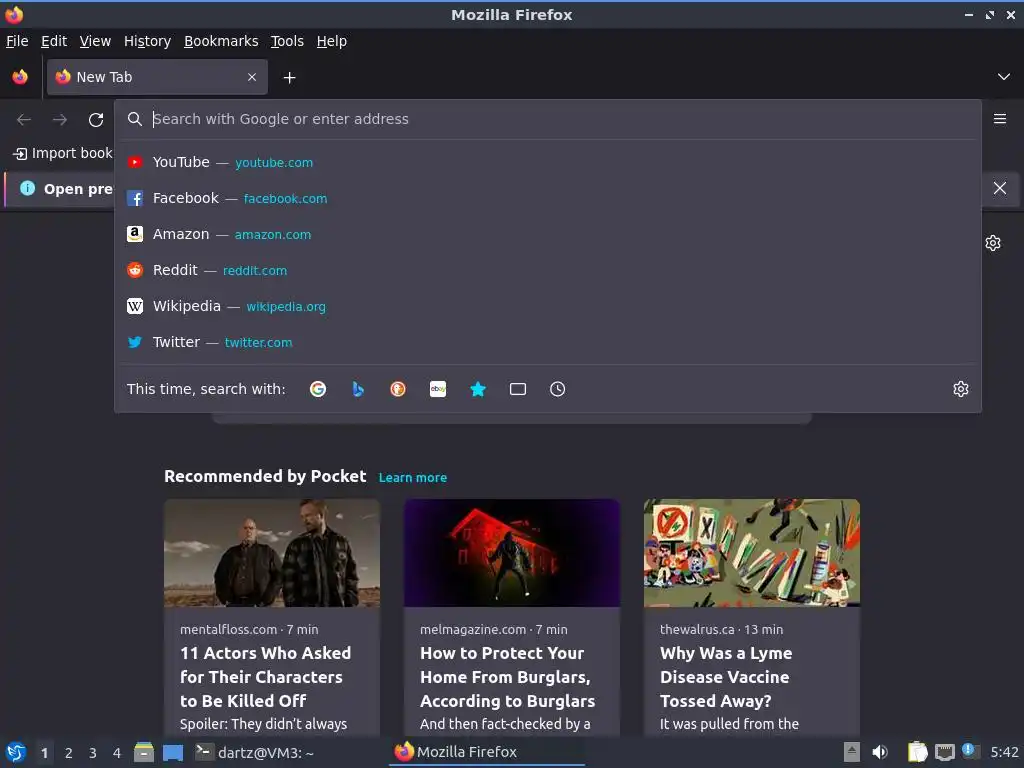Go forward one page
Viewport: 1024px width, 768px height.
[60, 120]
